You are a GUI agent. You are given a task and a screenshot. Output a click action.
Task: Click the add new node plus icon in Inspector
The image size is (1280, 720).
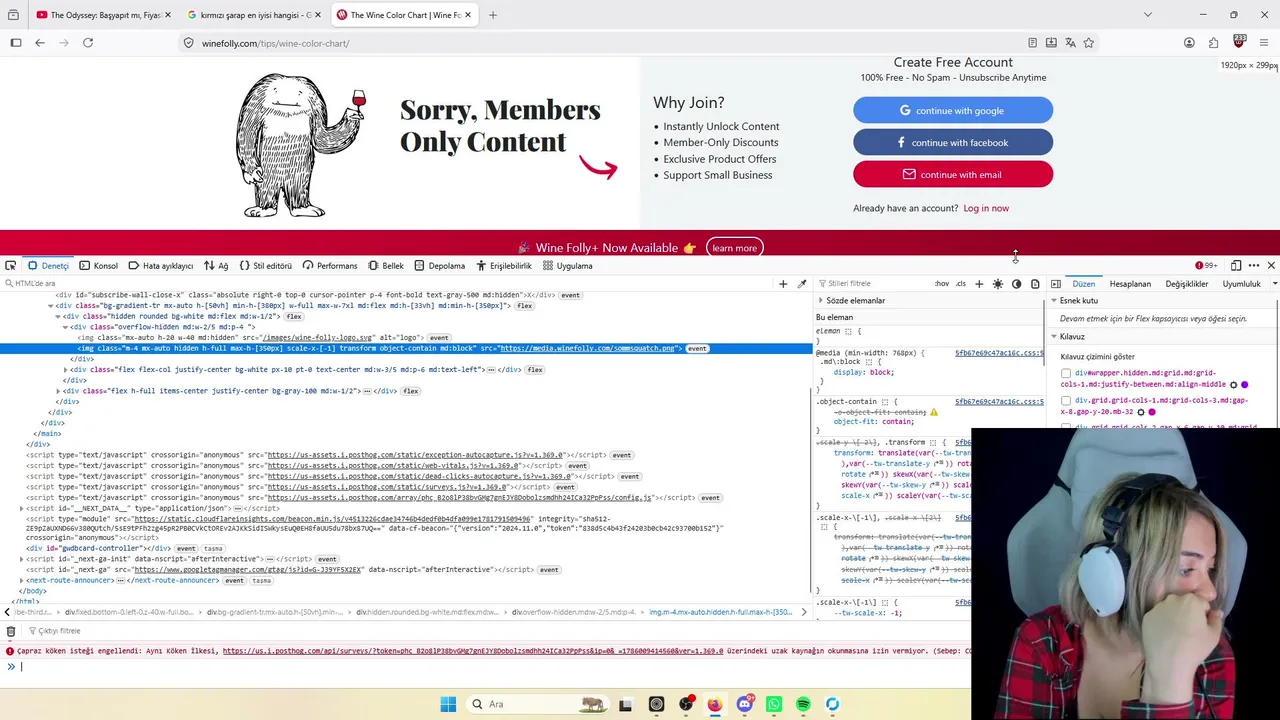[x=783, y=284]
